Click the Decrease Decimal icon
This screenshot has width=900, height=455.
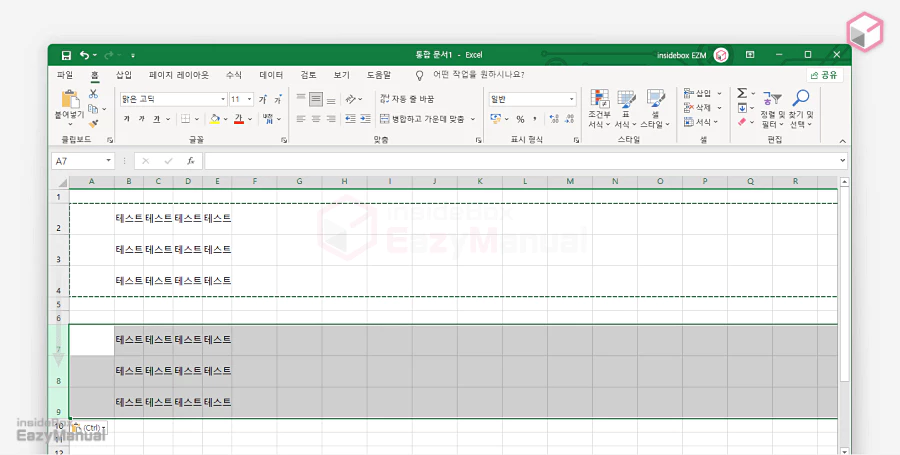coord(569,119)
